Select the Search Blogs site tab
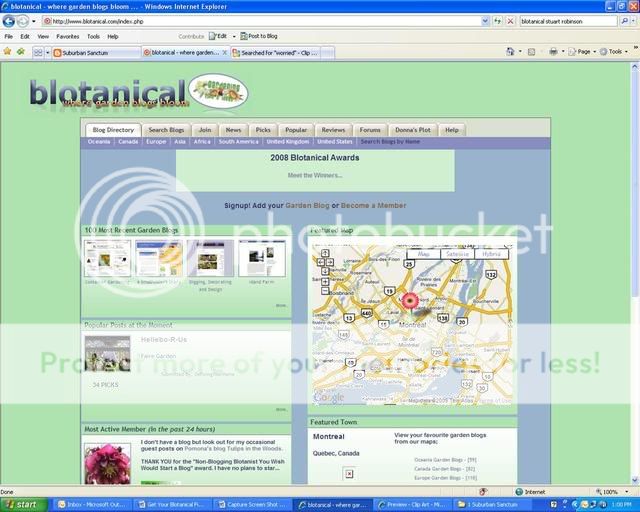This screenshot has width=640, height=512. click(166, 130)
